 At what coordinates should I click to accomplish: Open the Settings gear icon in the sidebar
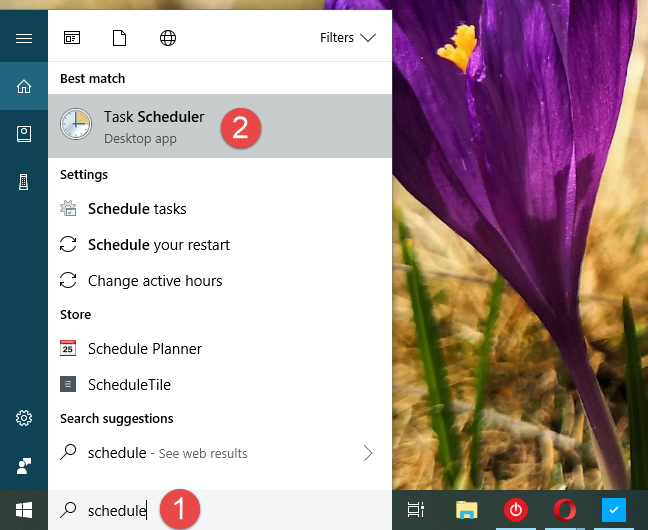24,418
